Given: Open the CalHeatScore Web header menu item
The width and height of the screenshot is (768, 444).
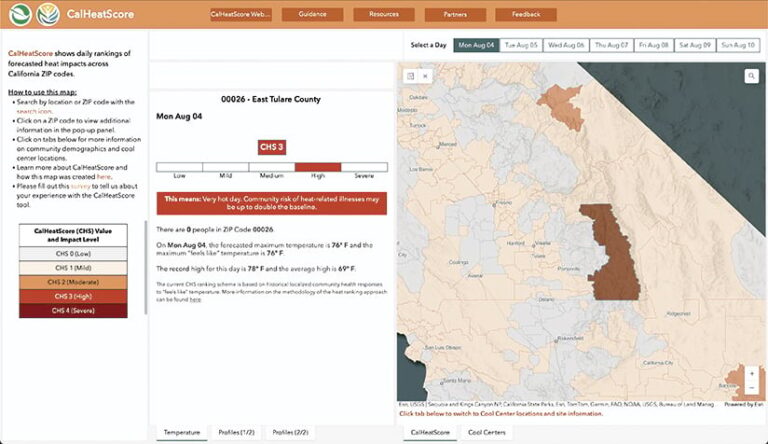Looking at the screenshot, I should 240,14.
